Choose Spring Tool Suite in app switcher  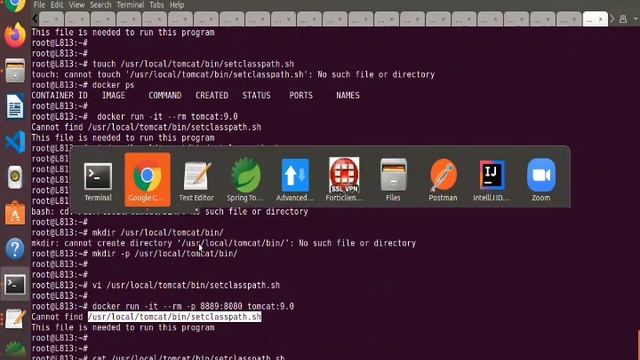click(245, 180)
